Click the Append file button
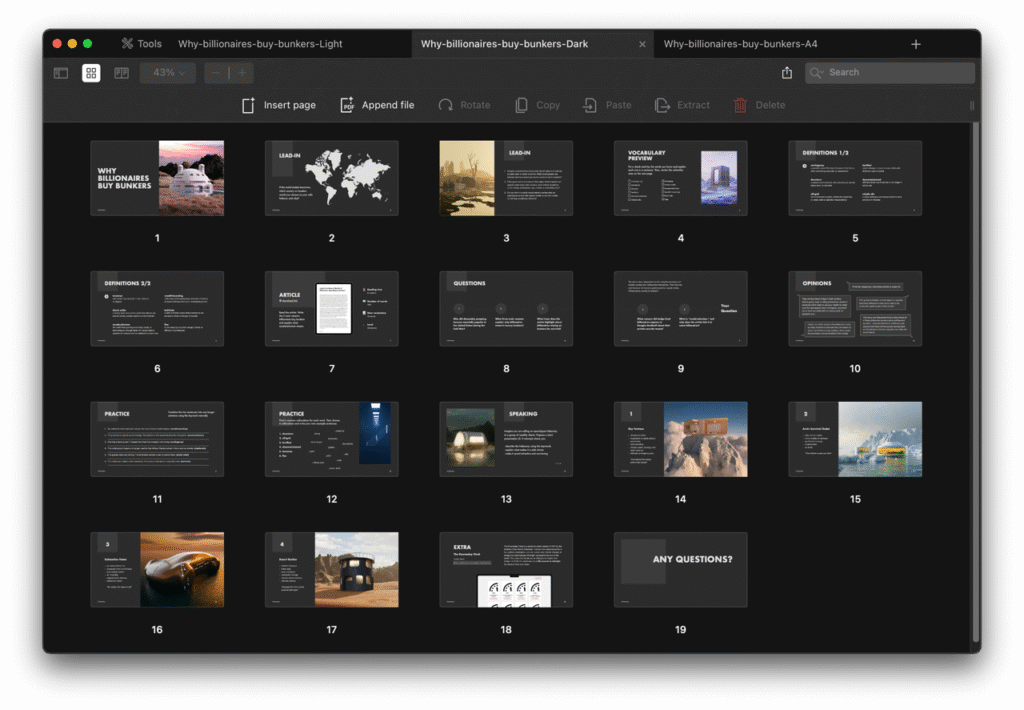 pyautogui.click(x=377, y=105)
